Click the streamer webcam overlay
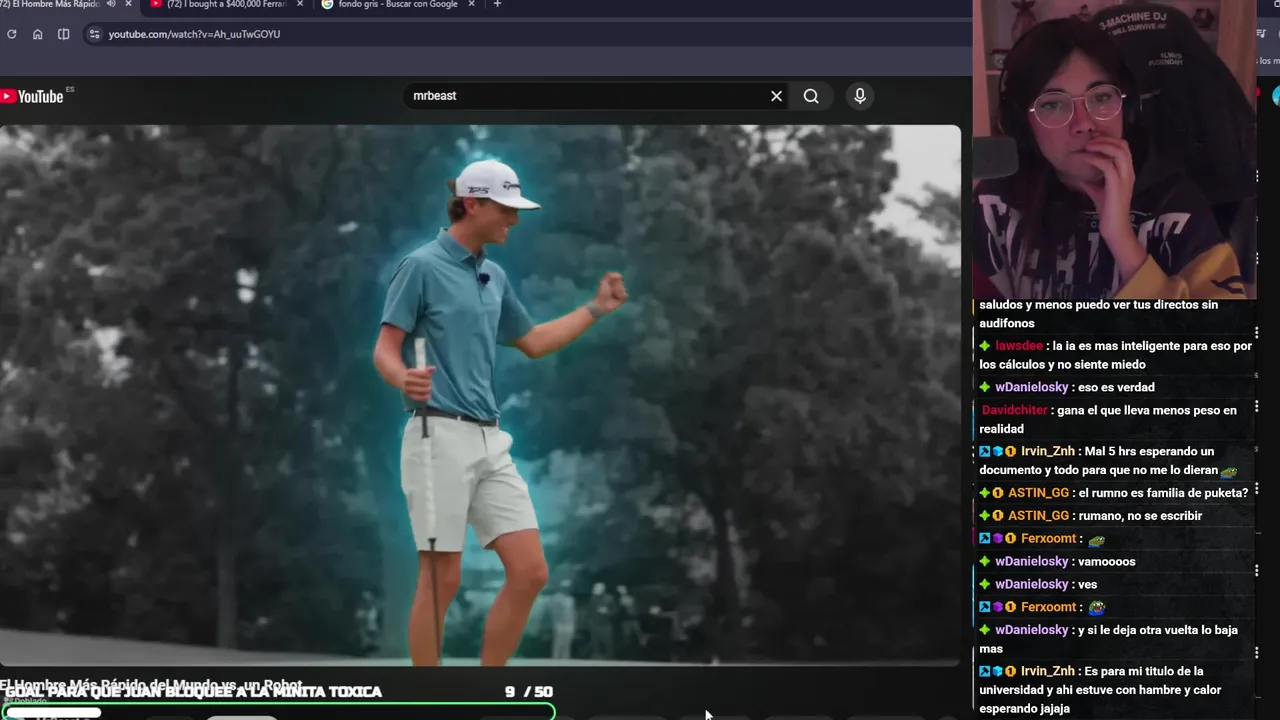This screenshot has height=720, width=1280. pos(1114,149)
